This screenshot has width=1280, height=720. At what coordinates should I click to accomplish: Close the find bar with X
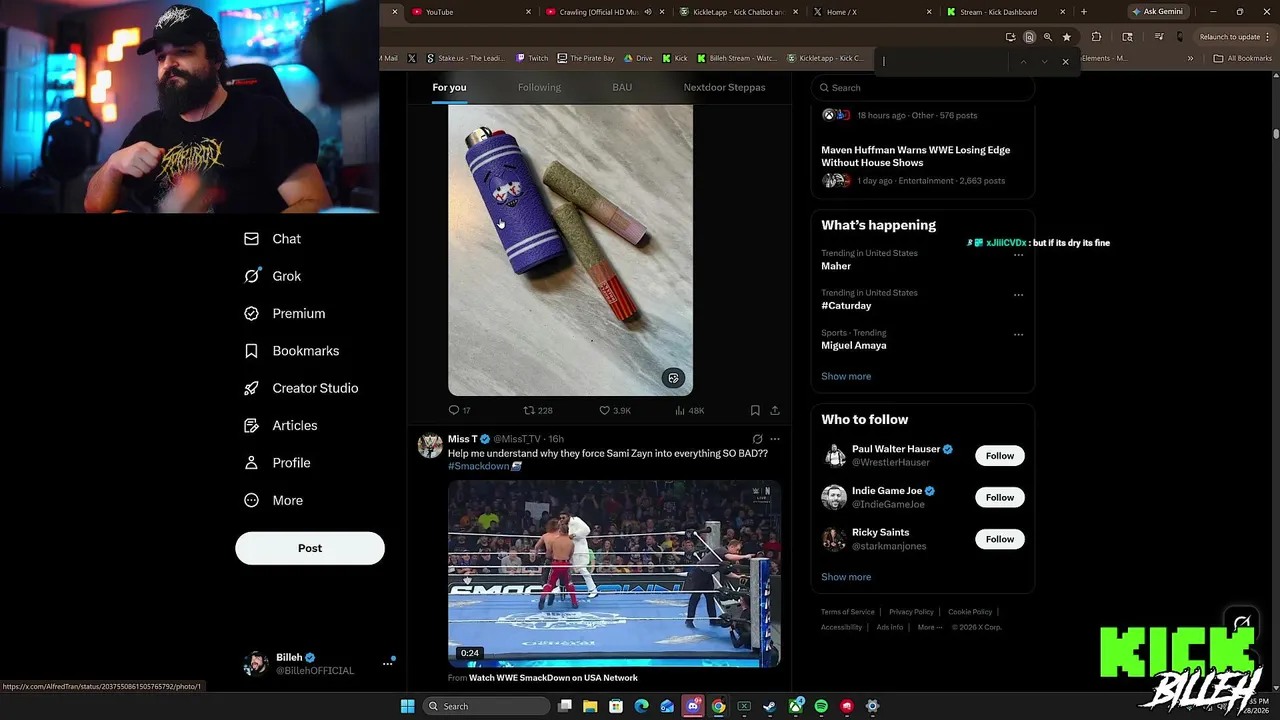coord(1065,62)
